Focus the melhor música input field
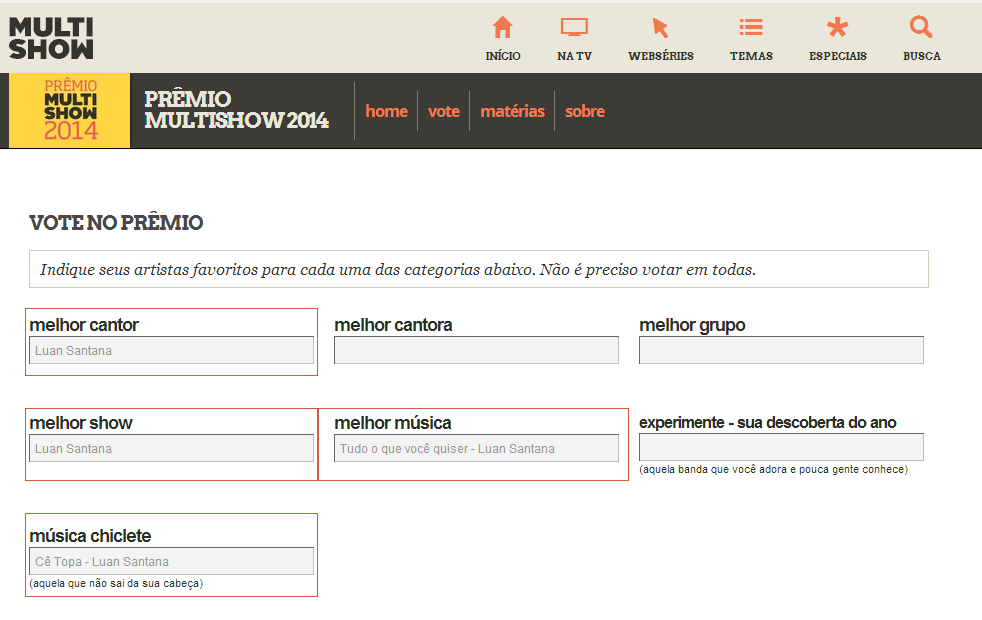The height and width of the screenshot is (620, 982). pyautogui.click(x=477, y=448)
